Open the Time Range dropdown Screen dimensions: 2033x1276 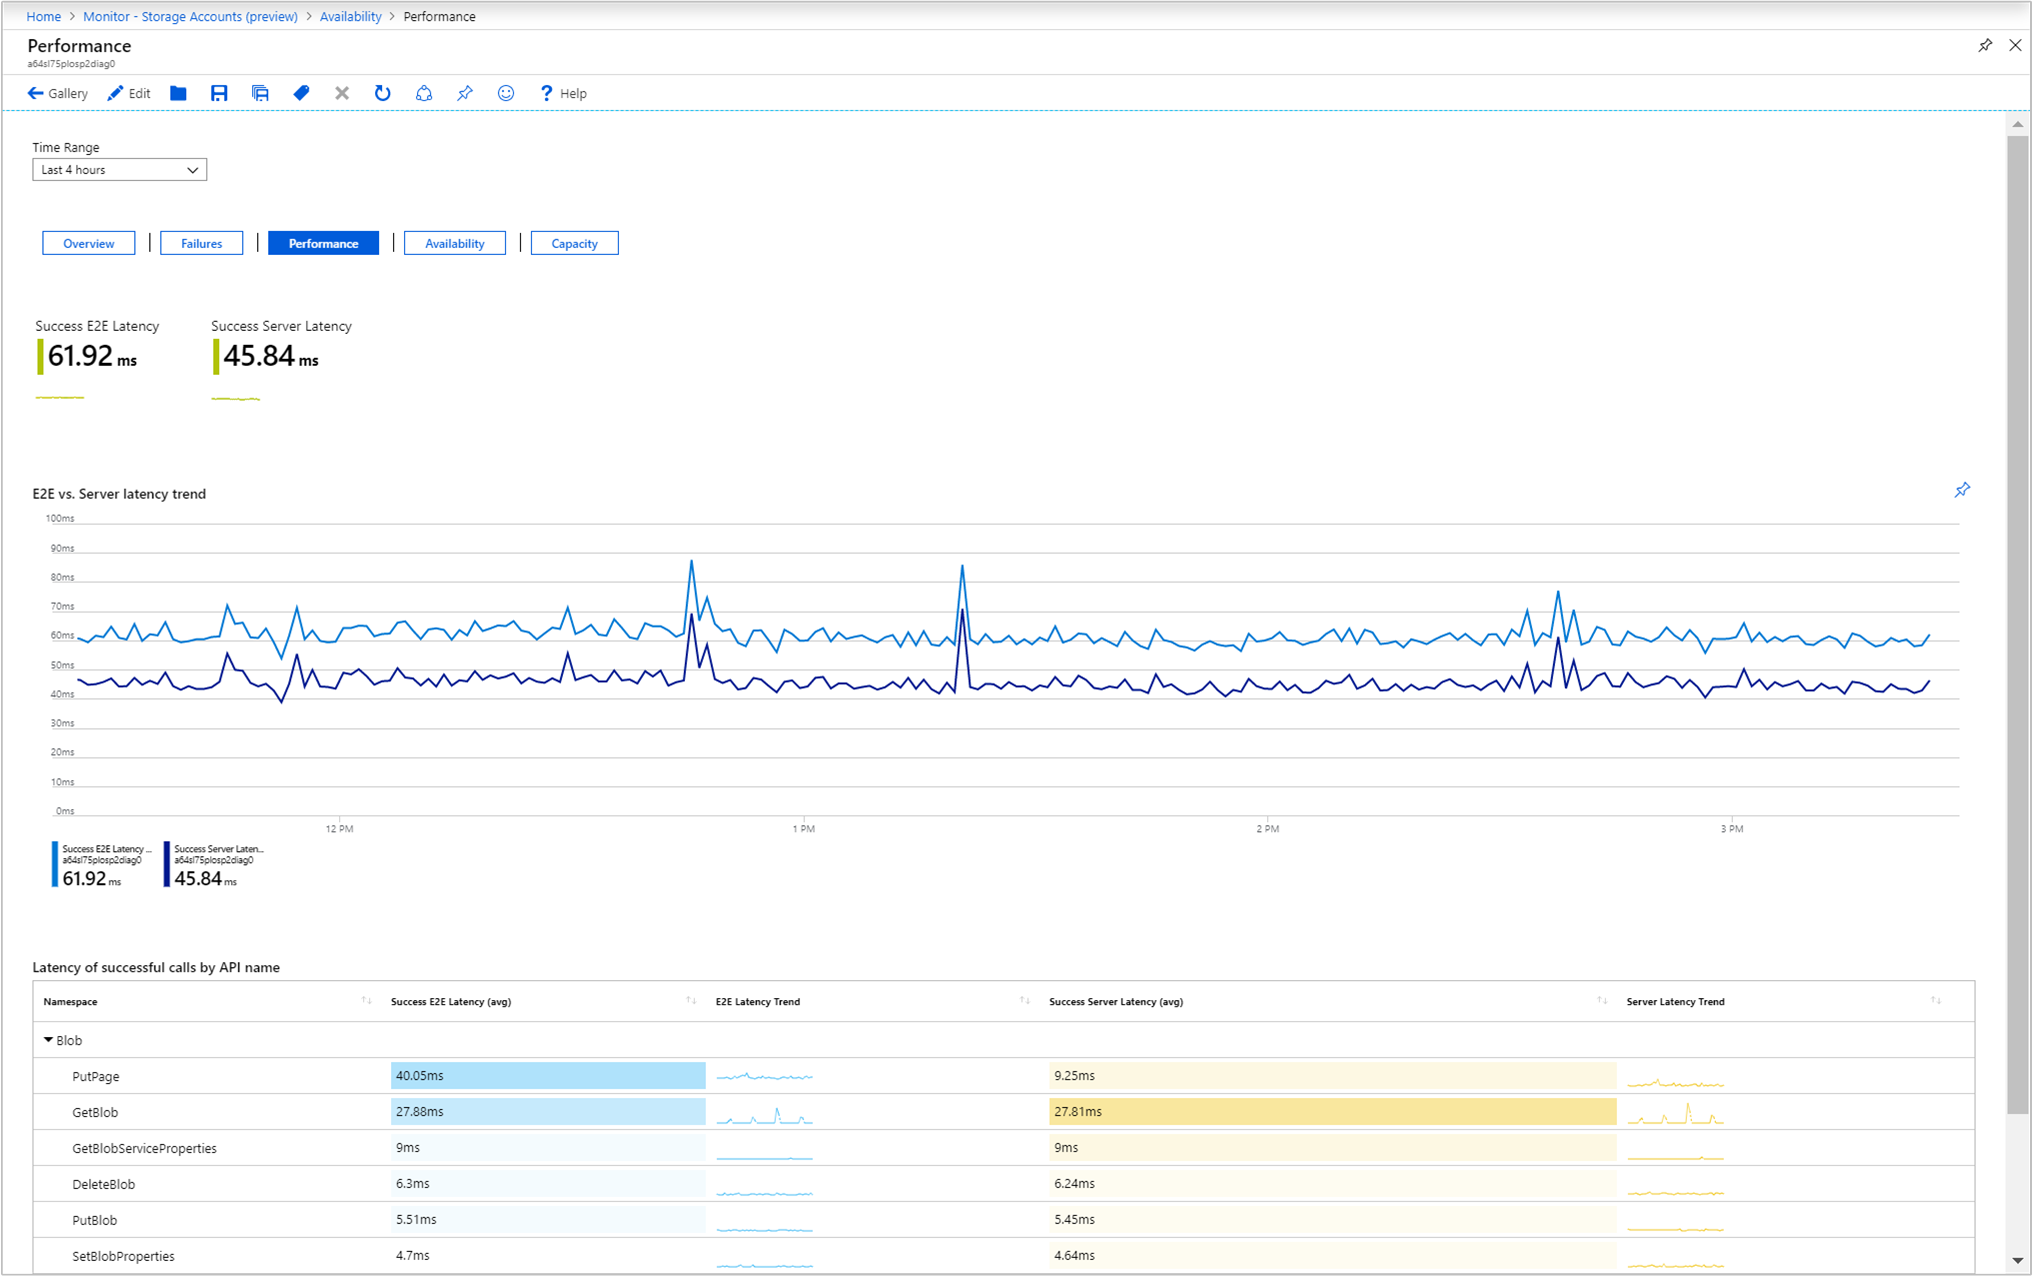(x=116, y=168)
